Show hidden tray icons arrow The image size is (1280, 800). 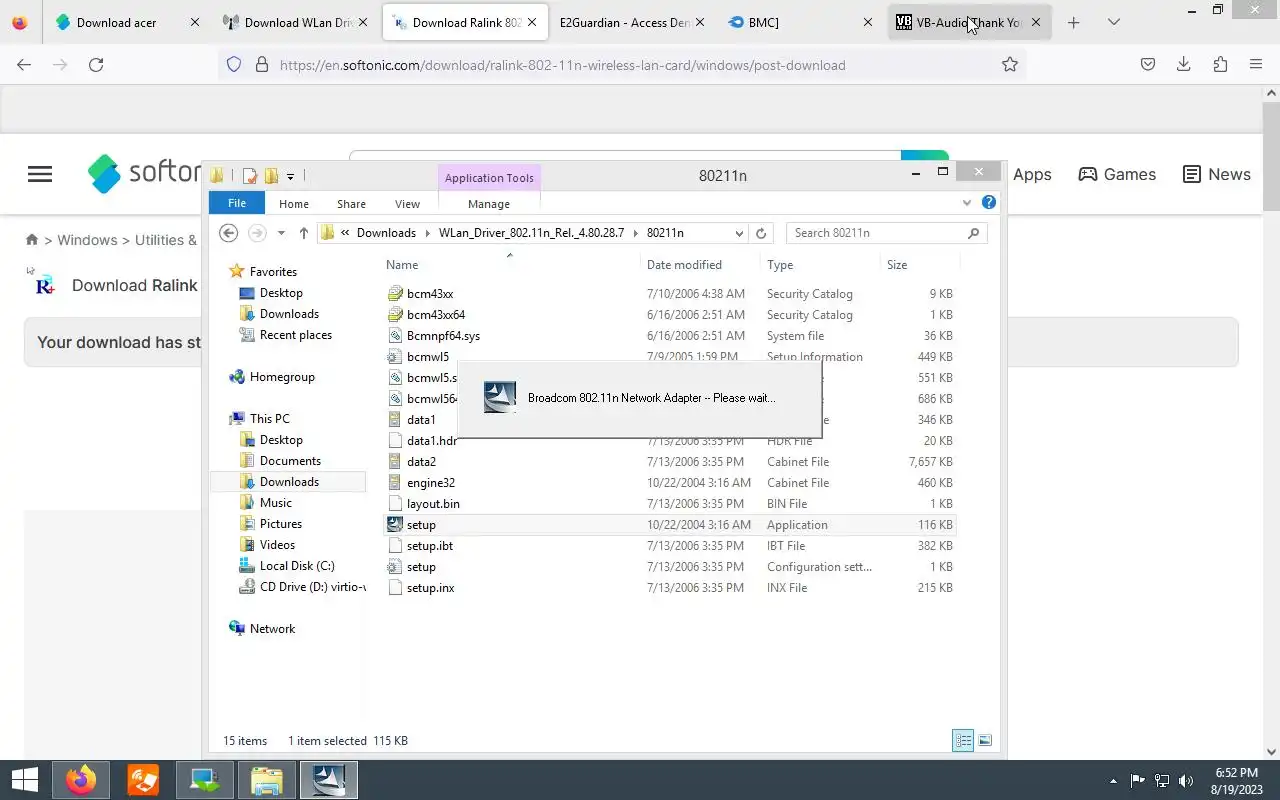point(1114,781)
